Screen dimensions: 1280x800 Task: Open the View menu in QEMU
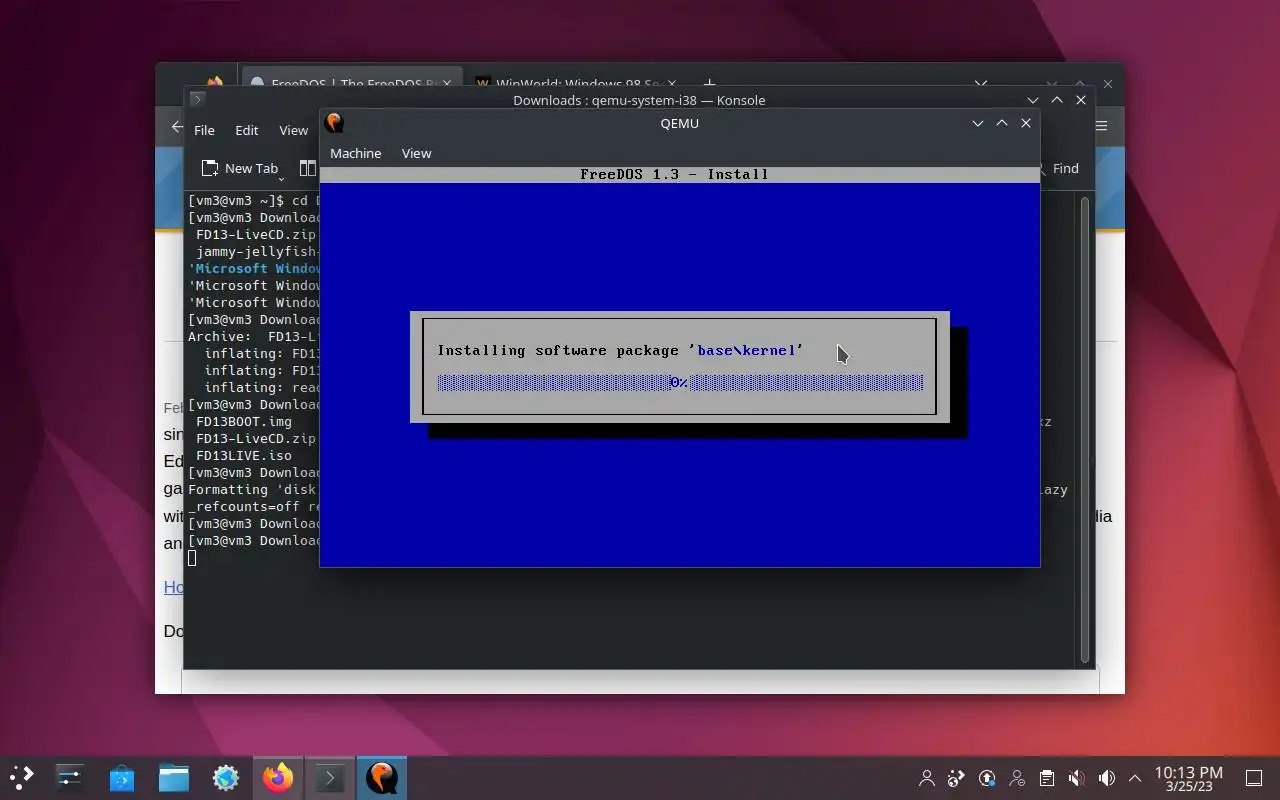coord(416,153)
